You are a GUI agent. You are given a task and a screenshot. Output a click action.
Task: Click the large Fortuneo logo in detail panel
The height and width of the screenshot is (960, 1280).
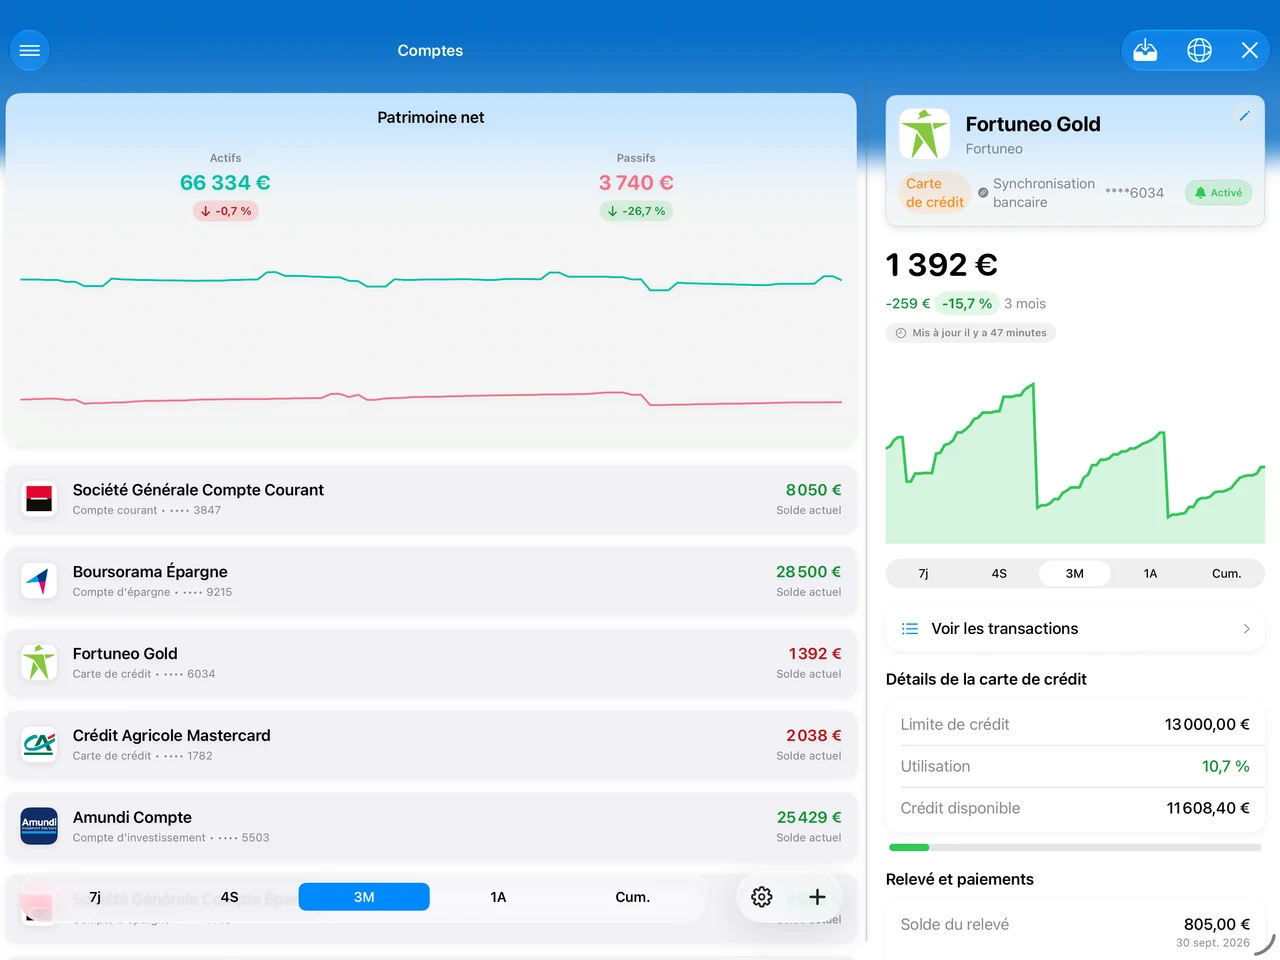[x=924, y=134]
